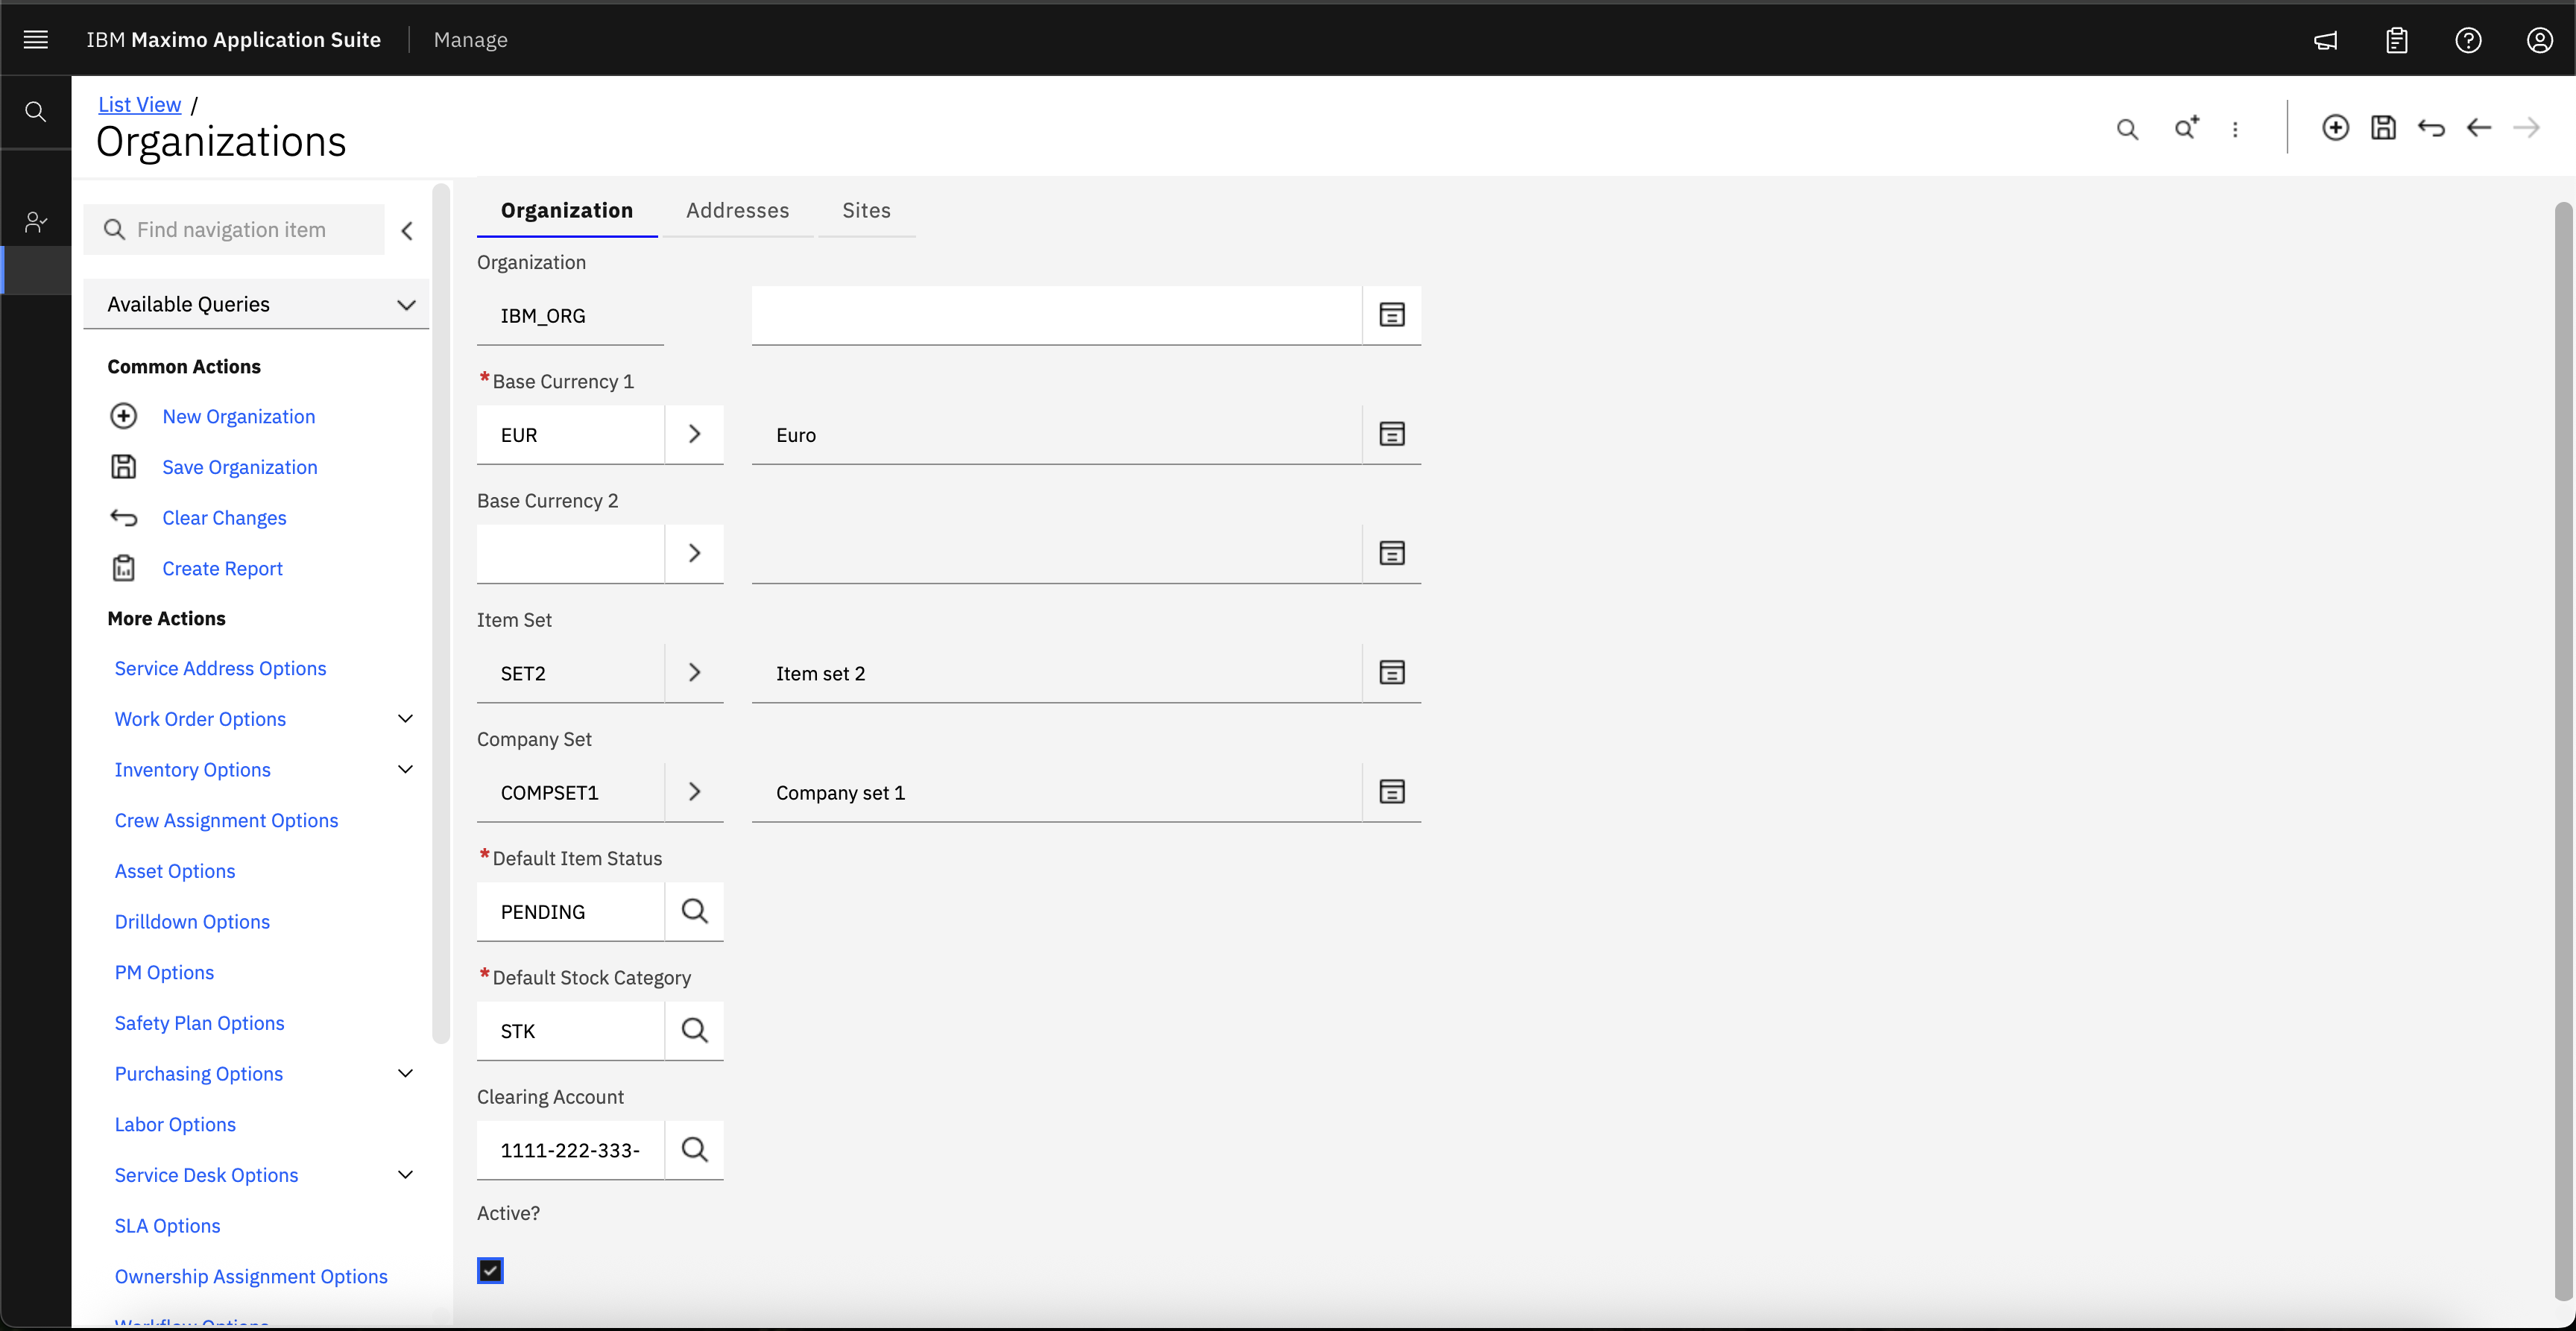Screen dimensions: 2576x1331
Task: Go to previous record arrow
Action: 2479,127
